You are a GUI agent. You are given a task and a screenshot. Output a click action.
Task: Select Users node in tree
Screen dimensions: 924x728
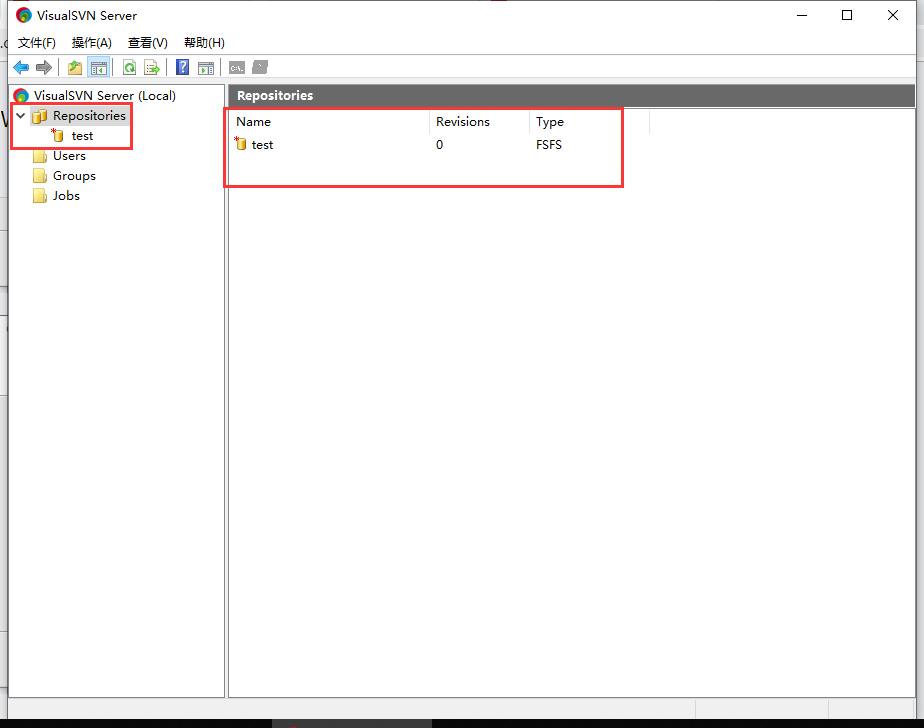[x=70, y=156]
